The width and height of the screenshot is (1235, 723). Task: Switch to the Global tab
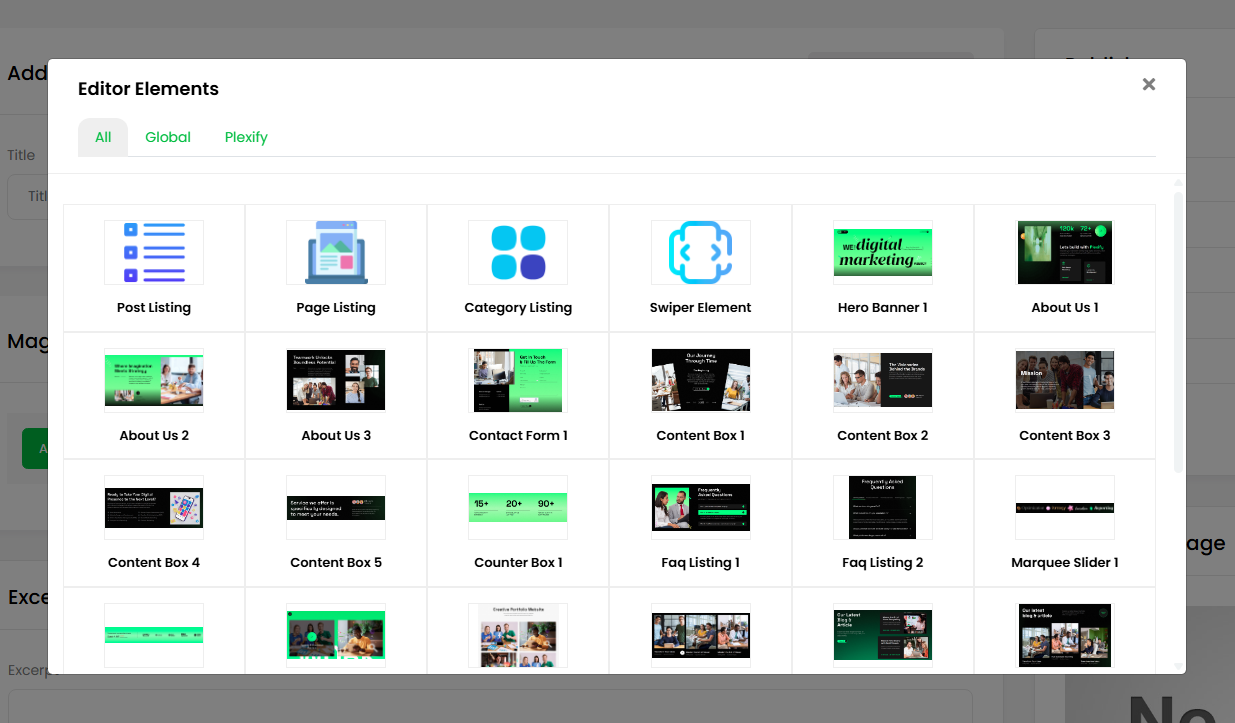tap(168, 137)
